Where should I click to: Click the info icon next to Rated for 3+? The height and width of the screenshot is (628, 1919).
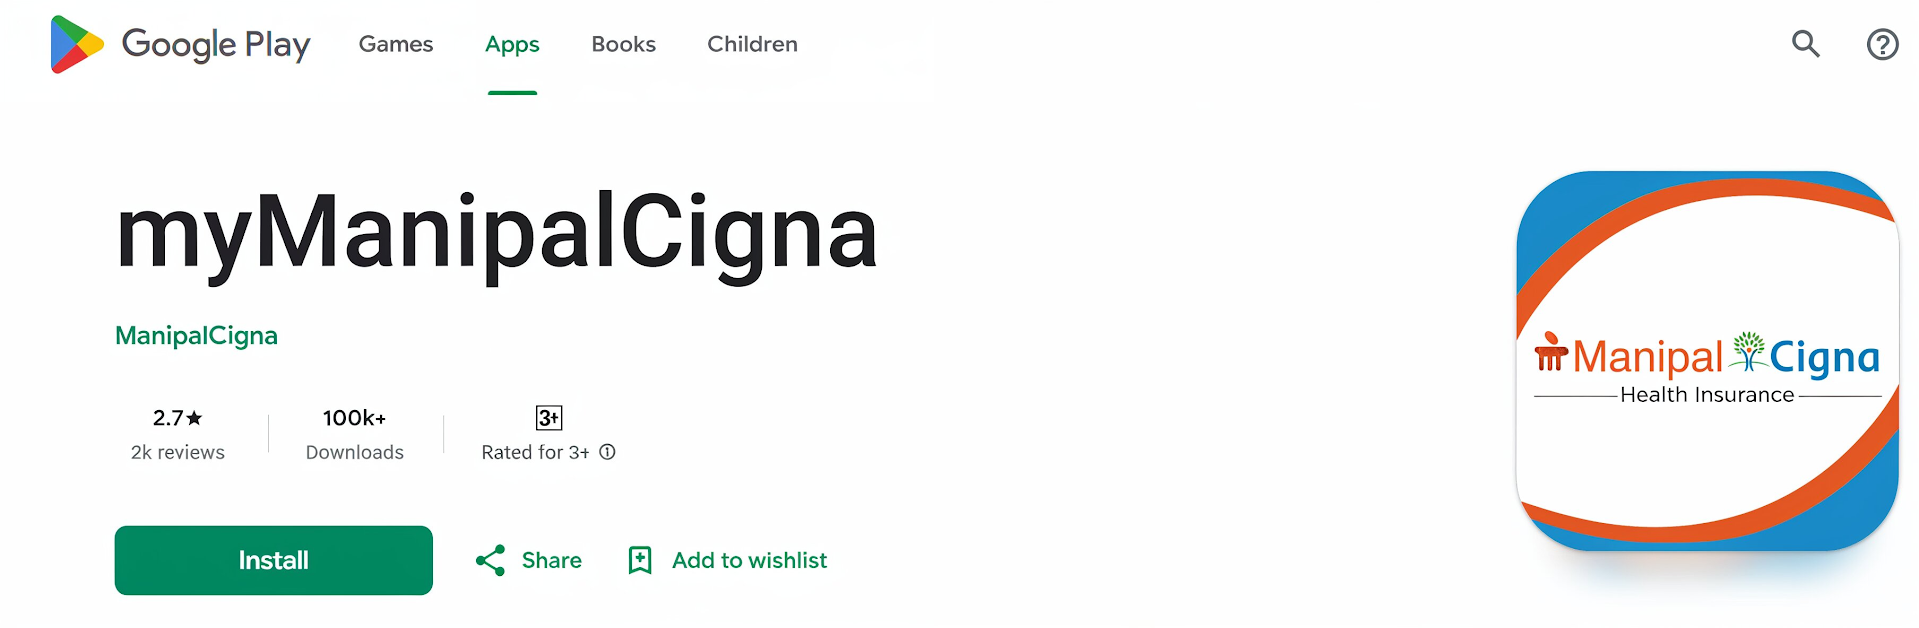point(607,452)
